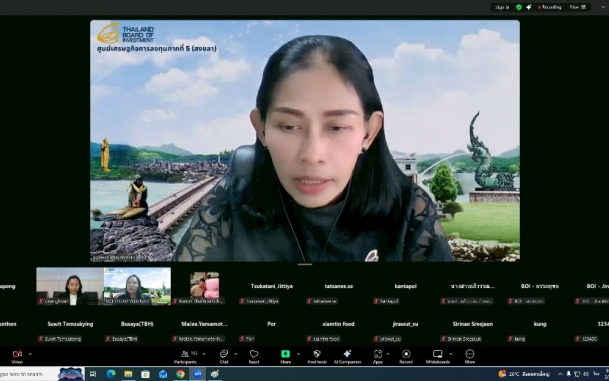Select the thumbnail of woman in white shirt
The width and height of the screenshot is (609, 381).
(70, 286)
